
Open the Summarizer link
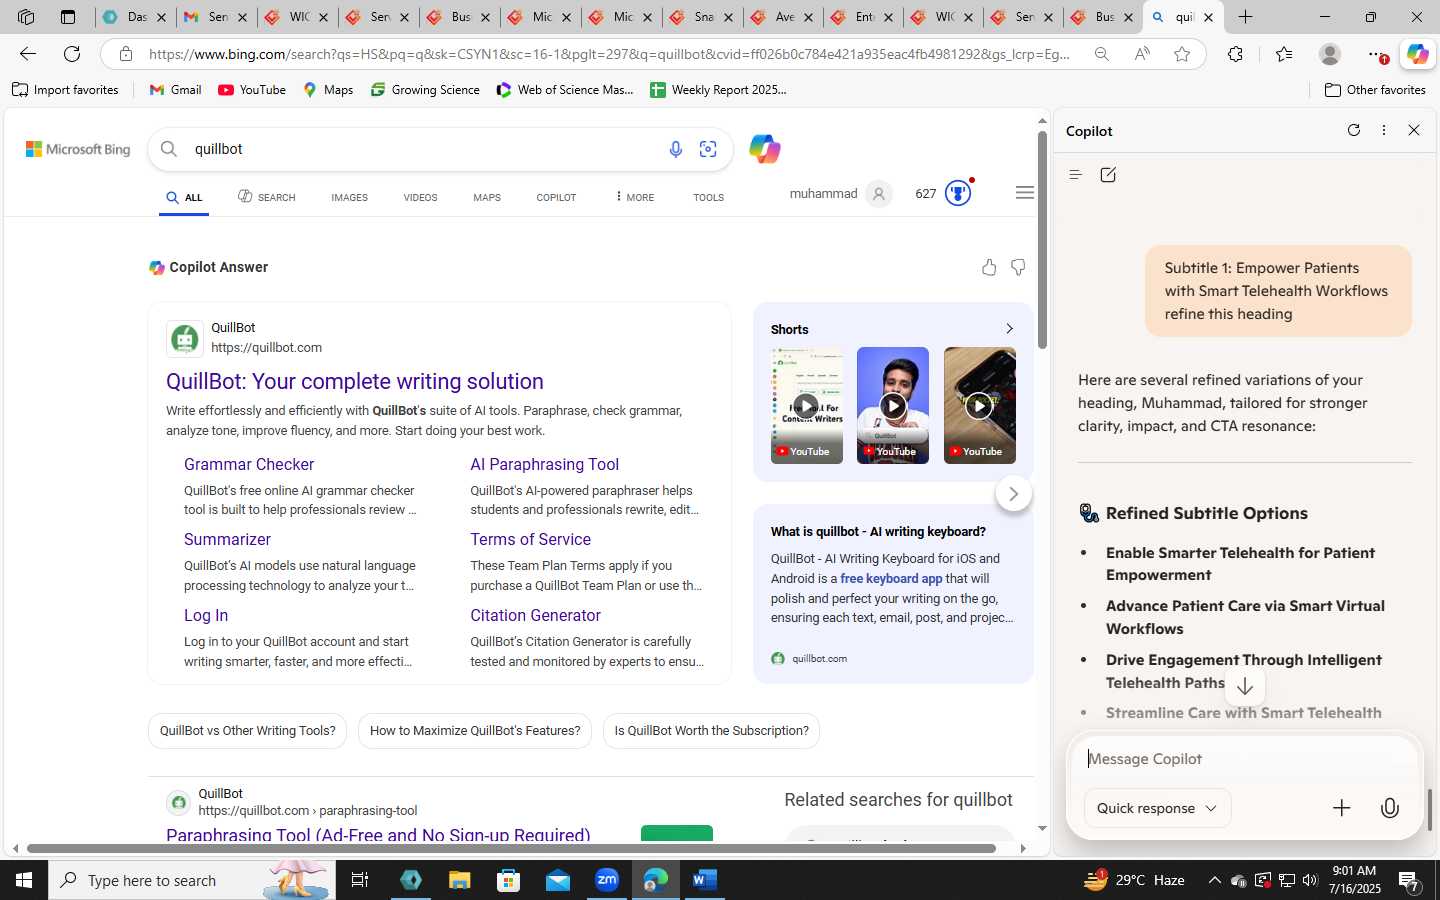point(227,539)
